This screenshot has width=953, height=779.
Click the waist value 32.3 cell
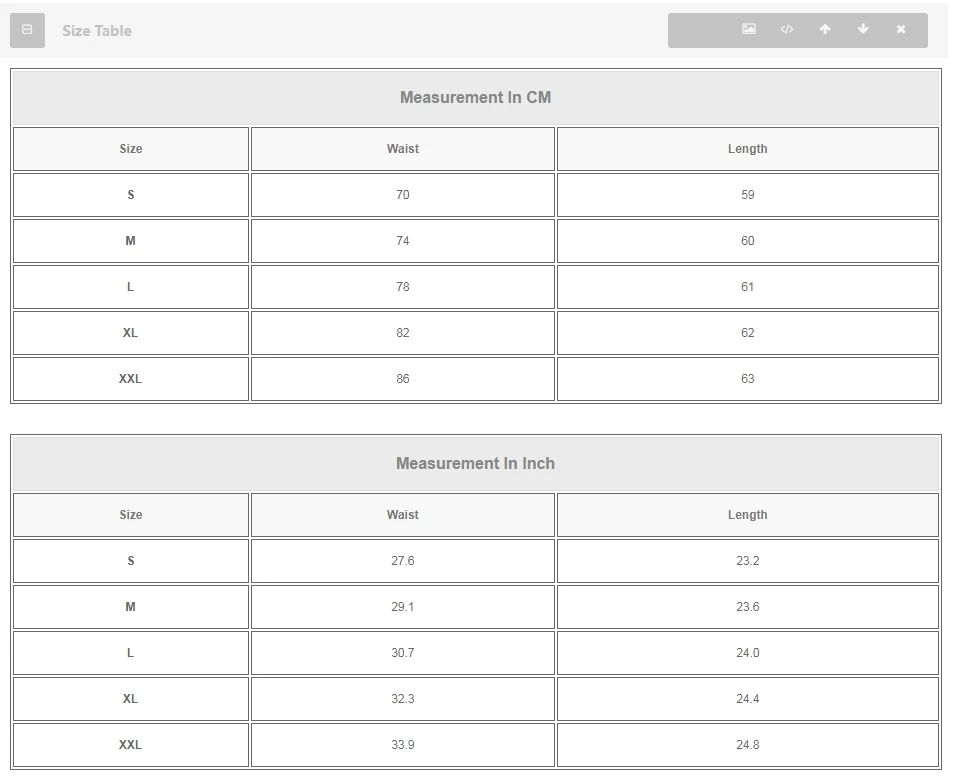pos(403,699)
